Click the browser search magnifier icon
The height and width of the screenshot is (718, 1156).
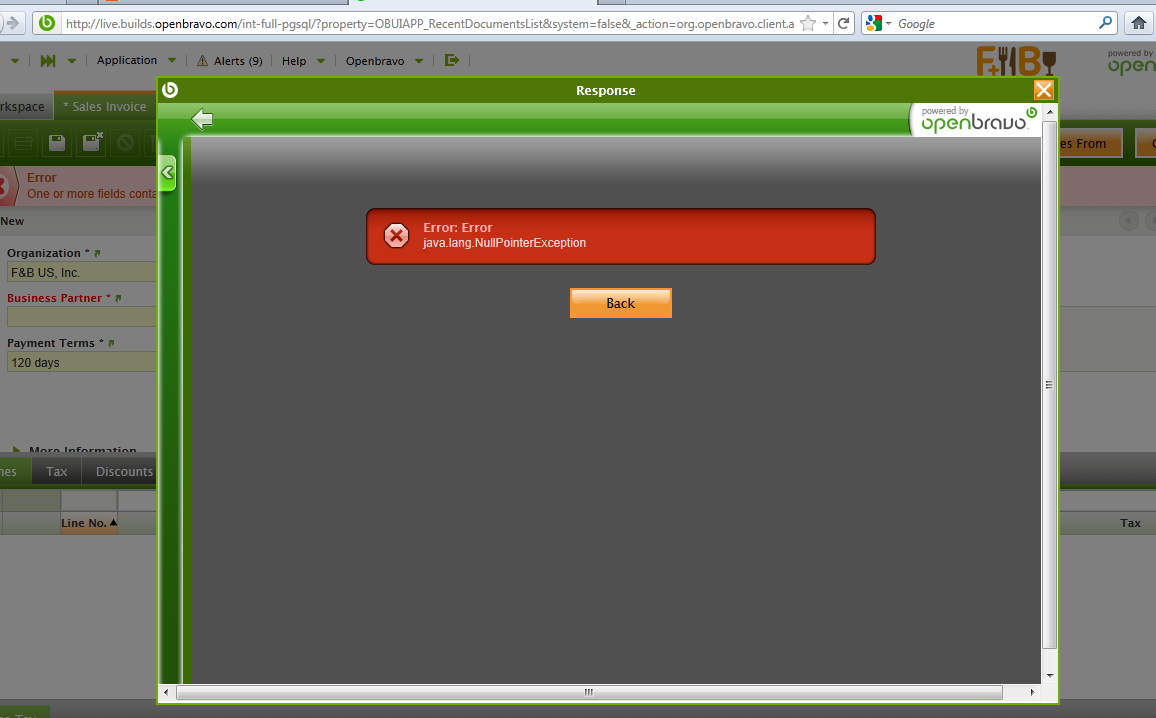click(1105, 23)
